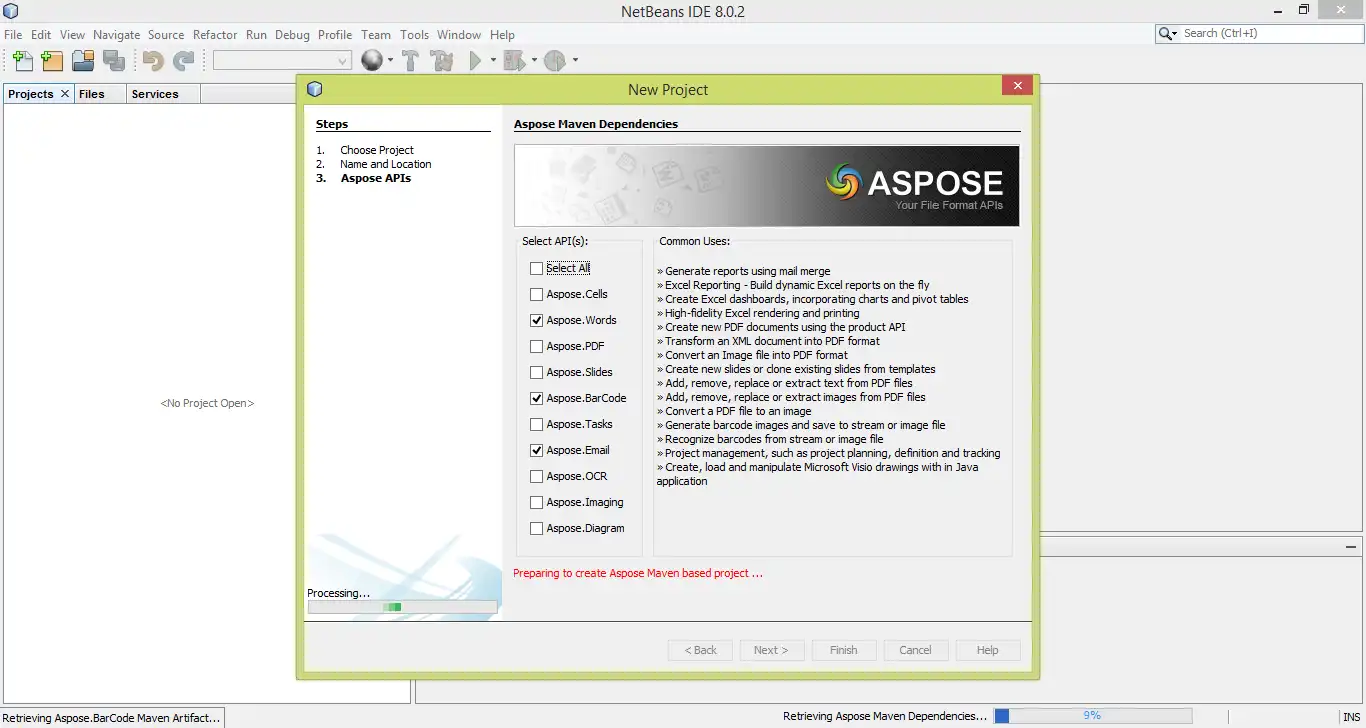The height and width of the screenshot is (728, 1366).
Task: Click the Debug Project toolbar icon
Action: pyautogui.click(x=513, y=61)
